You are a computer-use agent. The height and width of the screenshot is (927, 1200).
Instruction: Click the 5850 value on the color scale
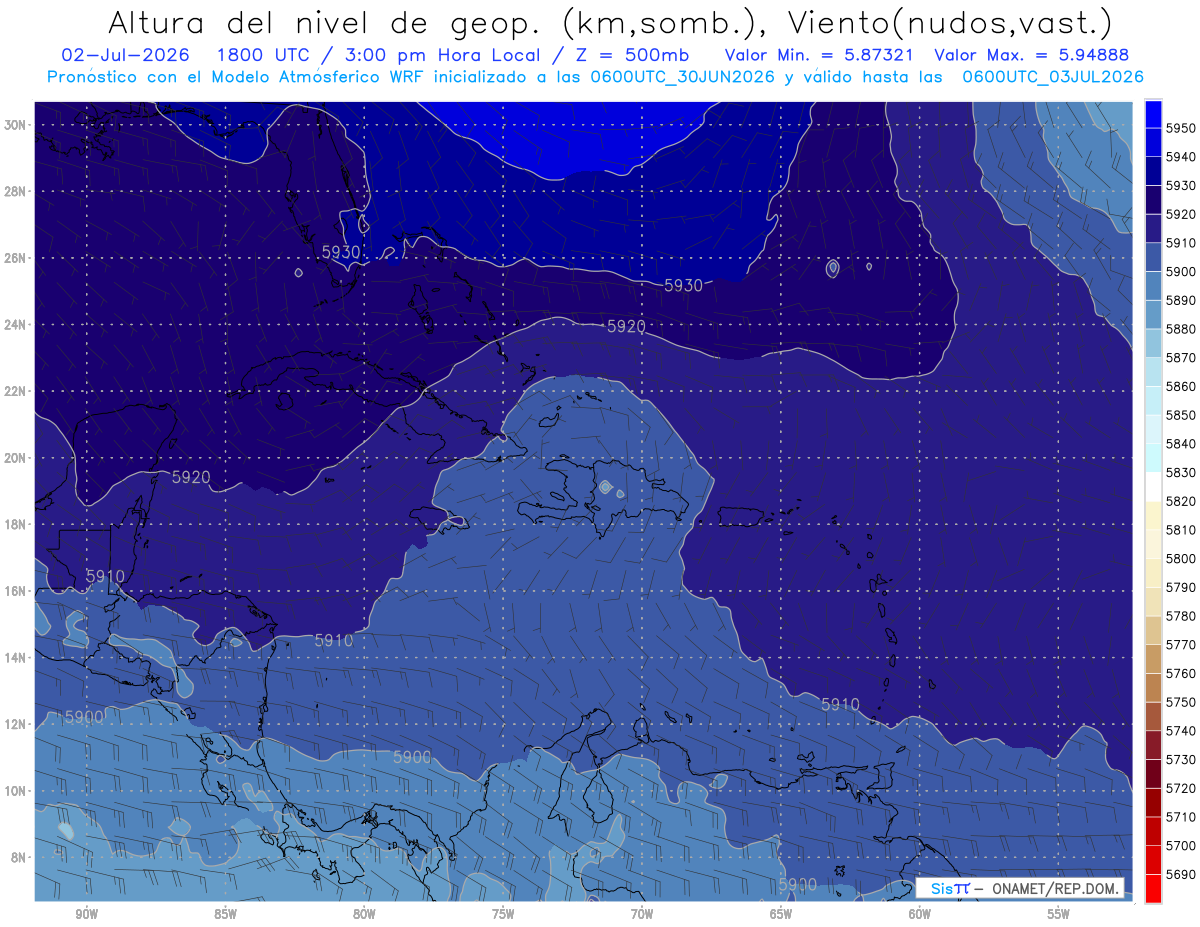pyautogui.click(x=1181, y=415)
